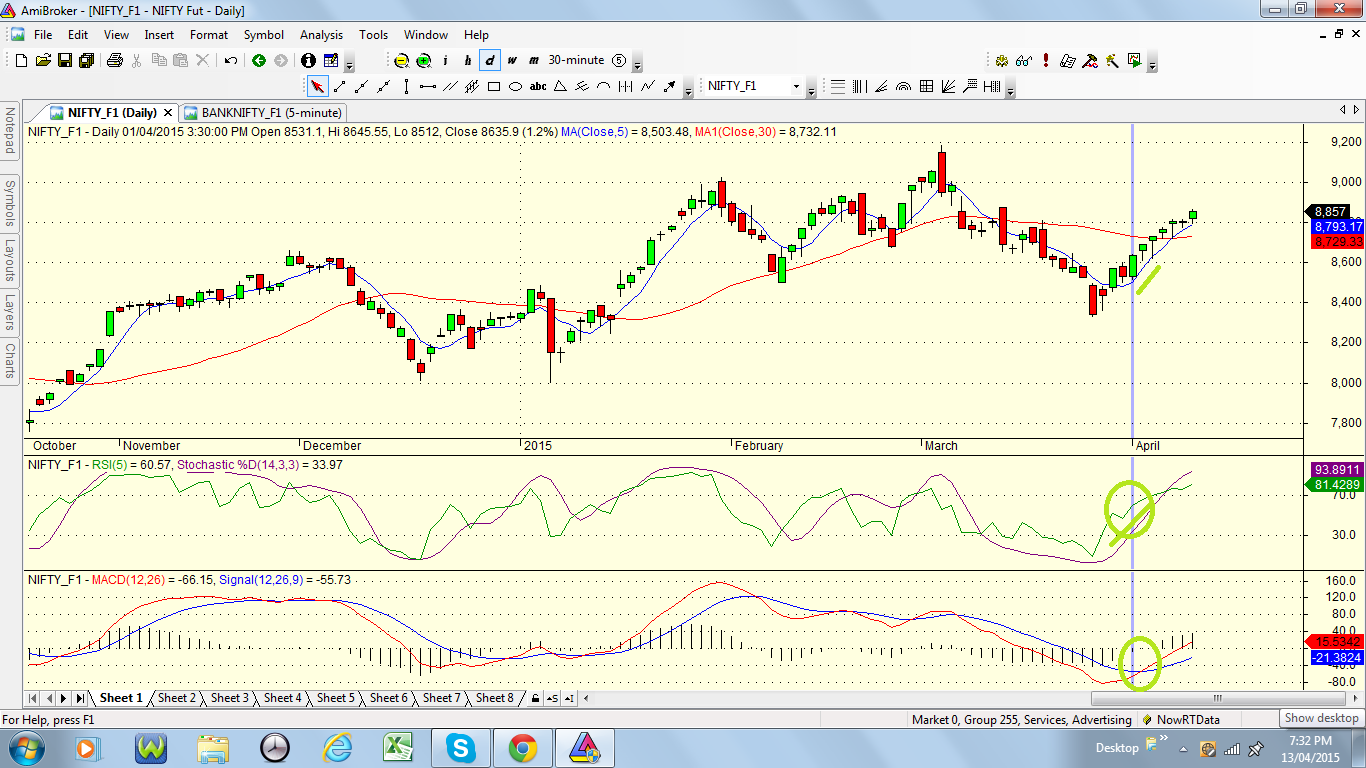This screenshot has width=1366, height=768.
Task: Toggle the sheet lock icon
Action: click(x=535, y=698)
